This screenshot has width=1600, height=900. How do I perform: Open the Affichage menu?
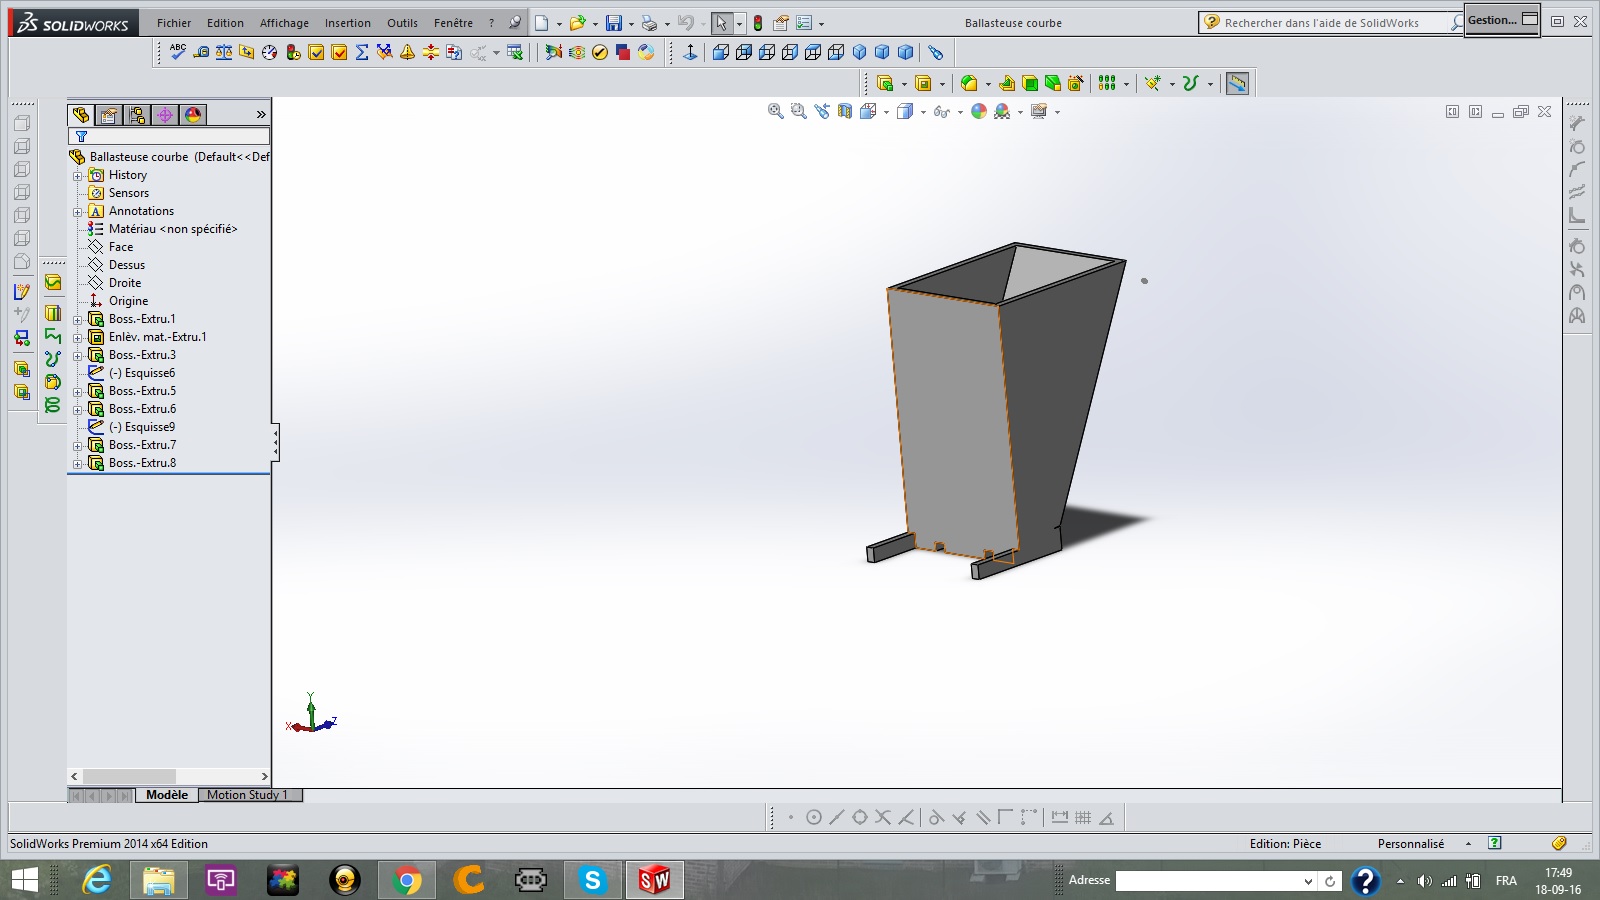(x=284, y=23)
